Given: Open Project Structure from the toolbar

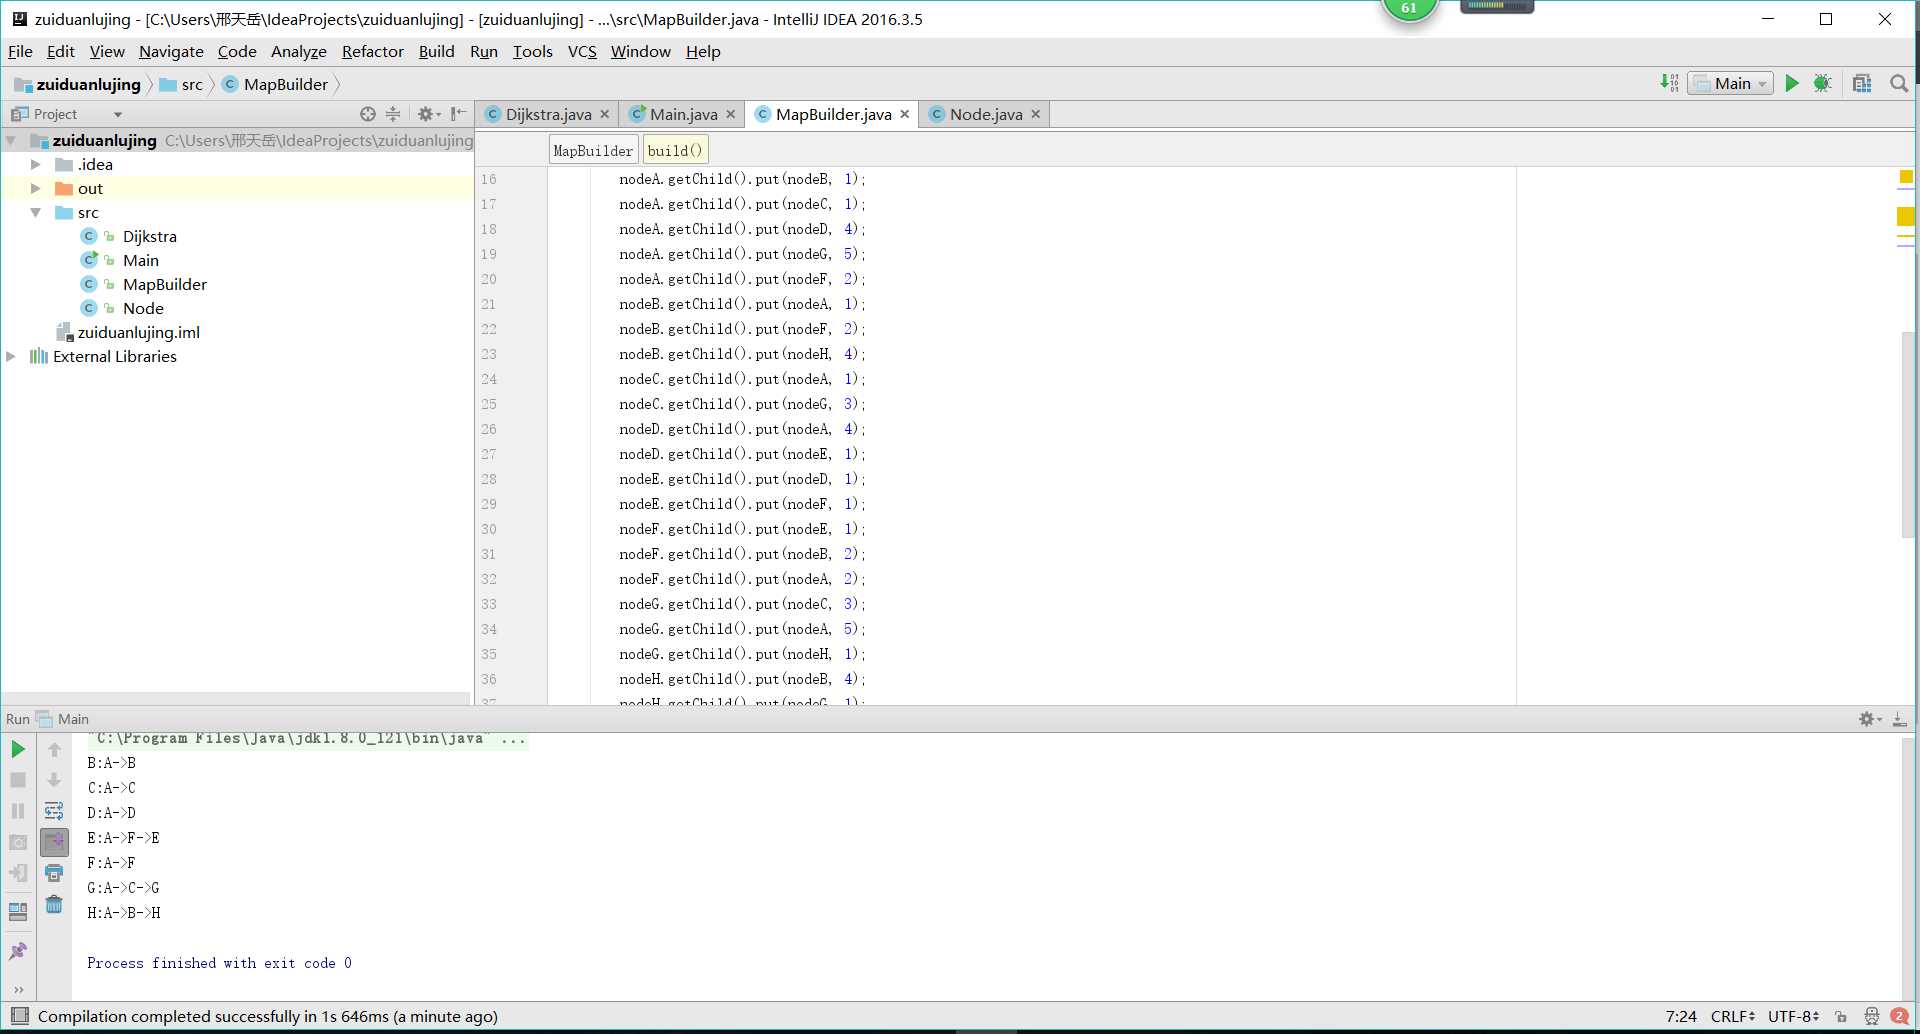Looking at the screenshot, I should click(x=1861, y=83).
